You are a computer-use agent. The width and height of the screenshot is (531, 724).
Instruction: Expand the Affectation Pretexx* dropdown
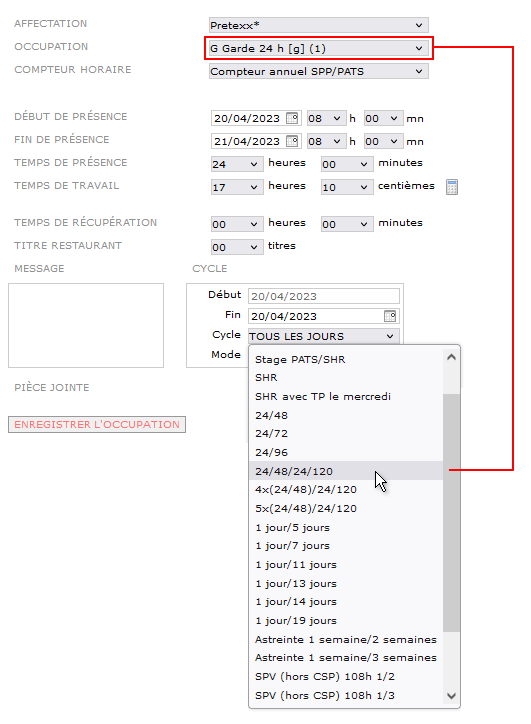coord(319,25)
